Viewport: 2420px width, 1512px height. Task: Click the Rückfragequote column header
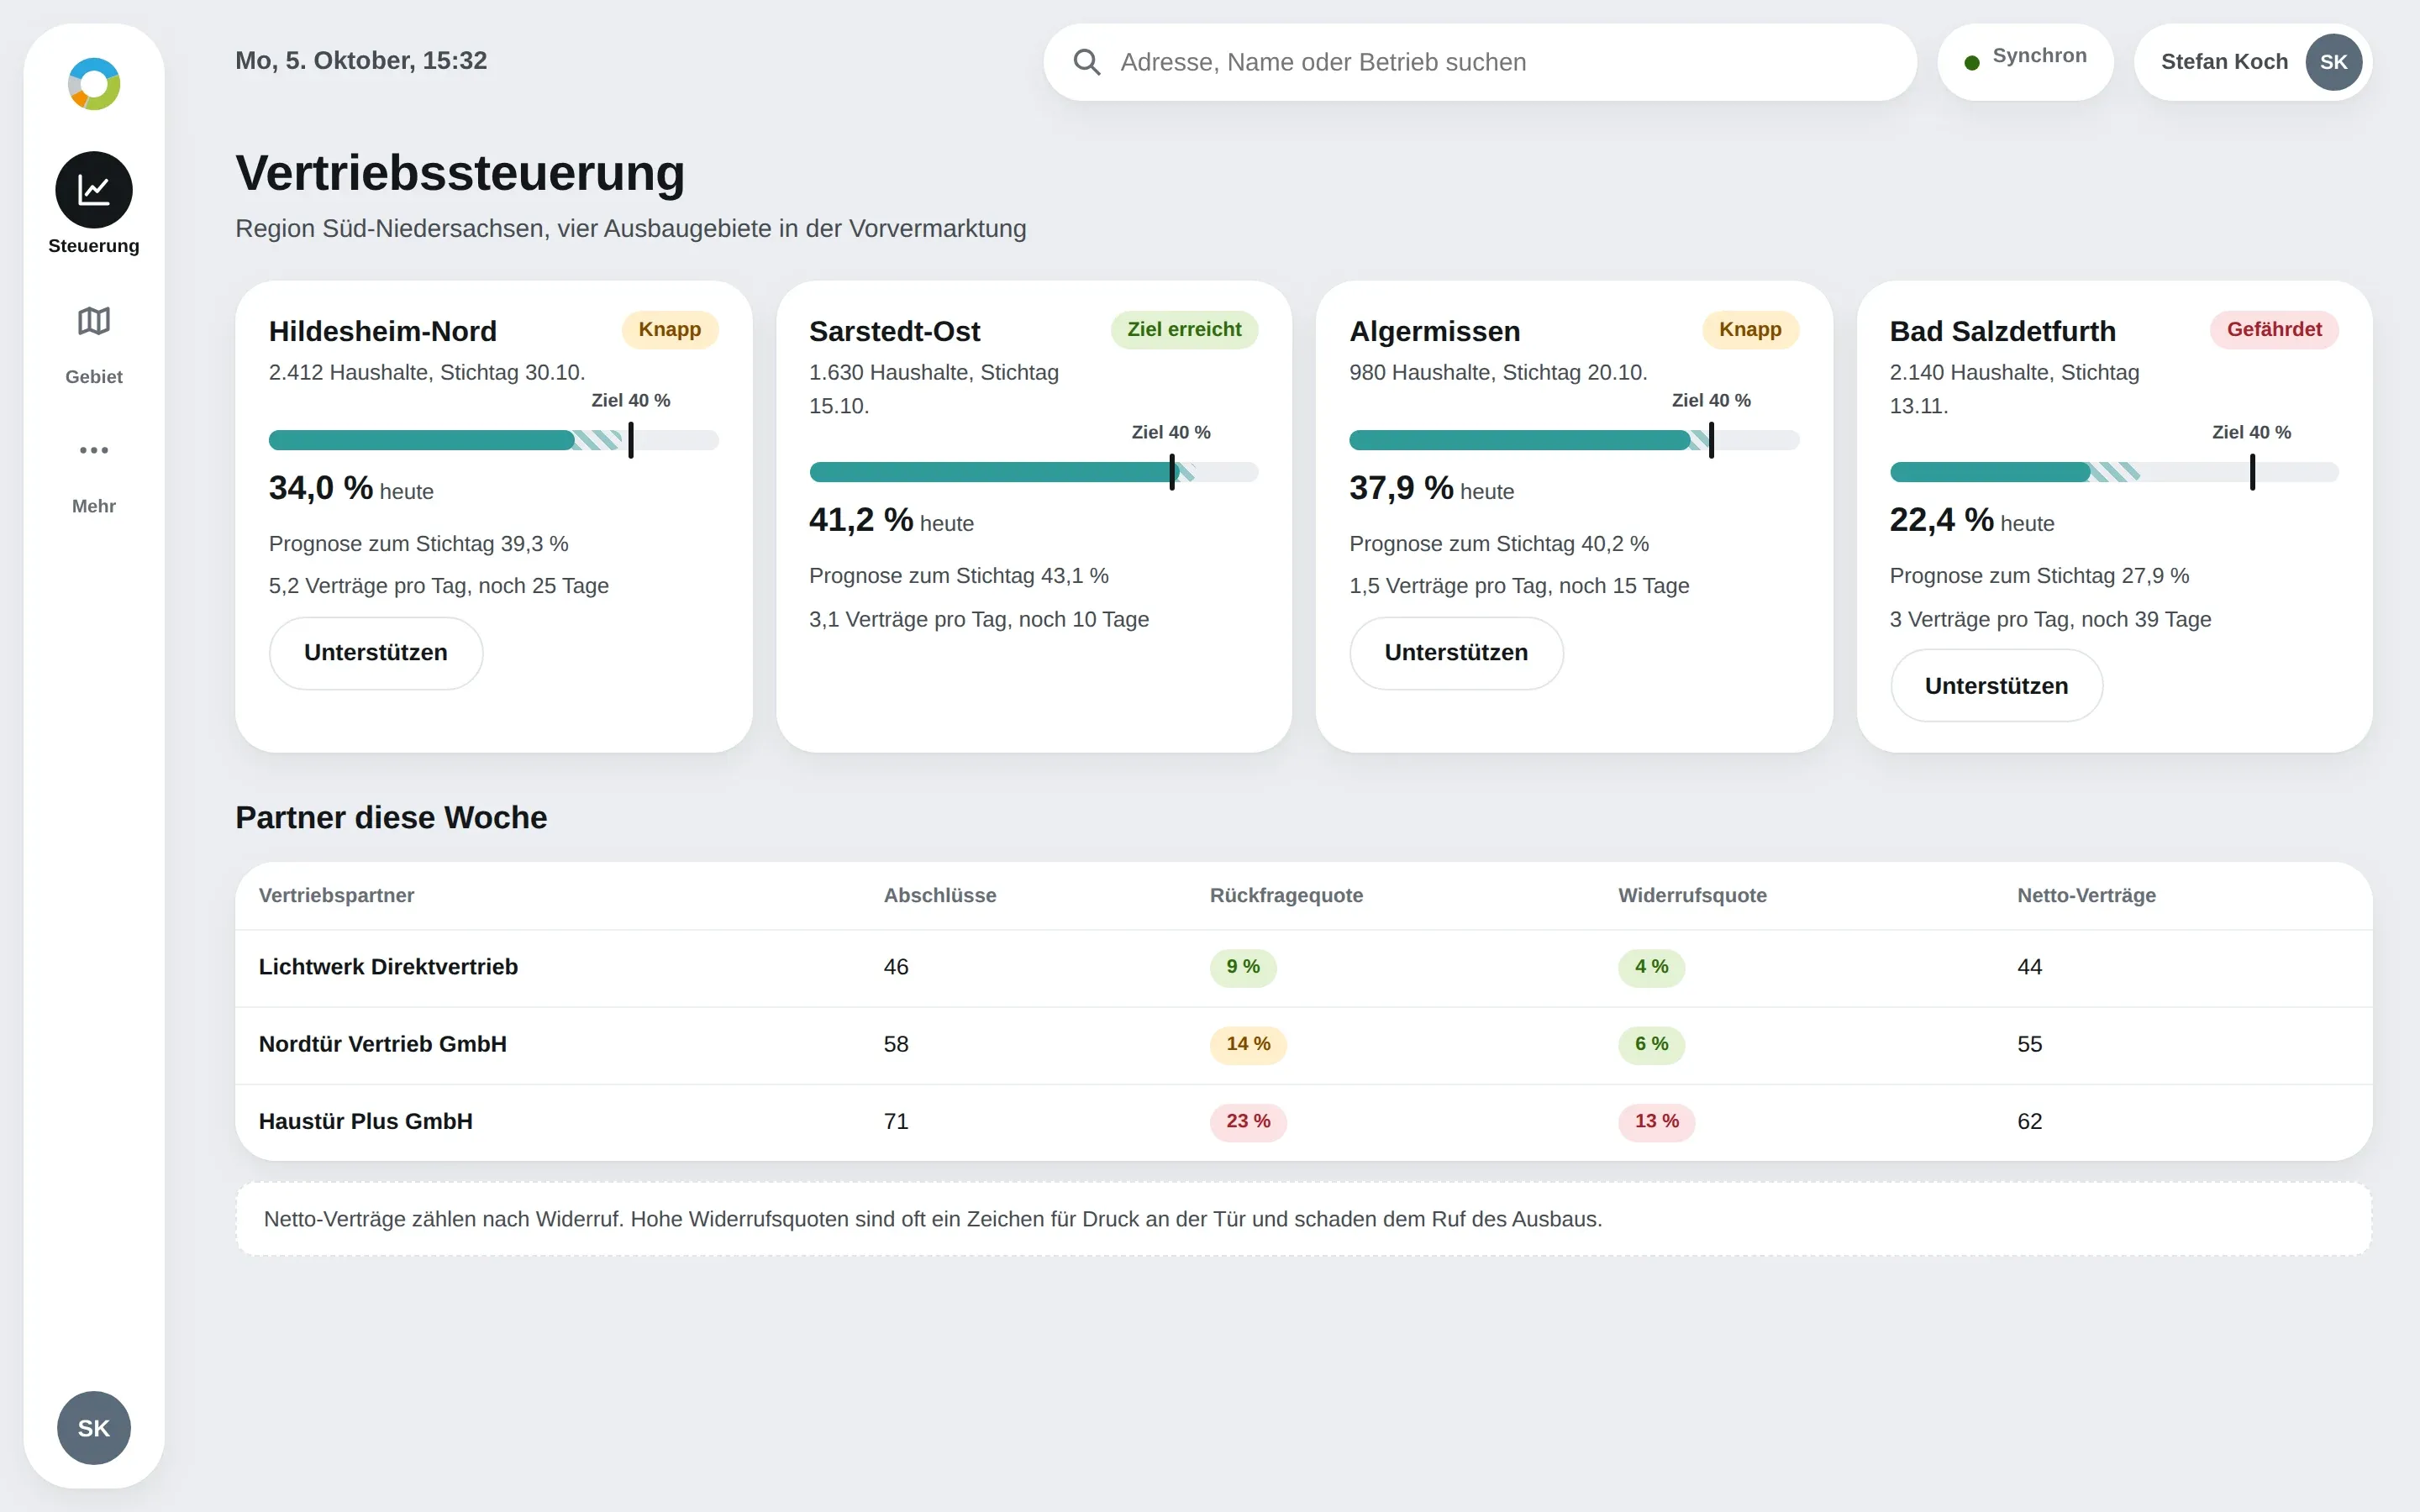(1286, 896)
